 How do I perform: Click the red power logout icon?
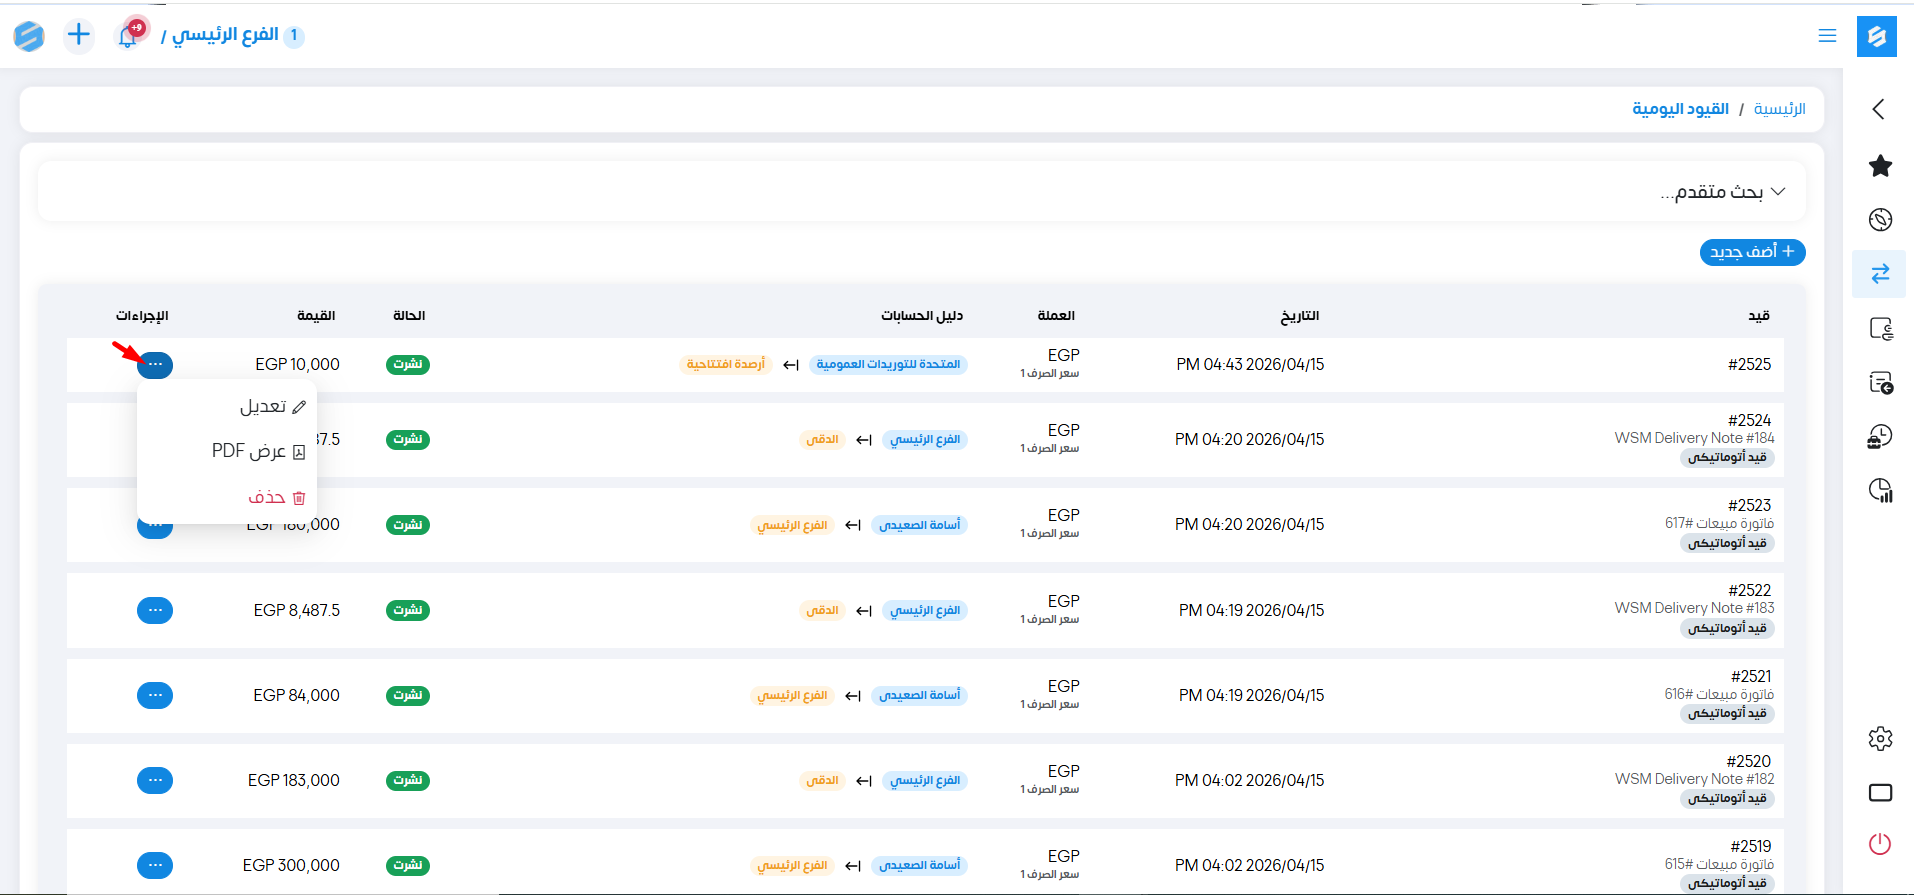[x=1880, y=844]
